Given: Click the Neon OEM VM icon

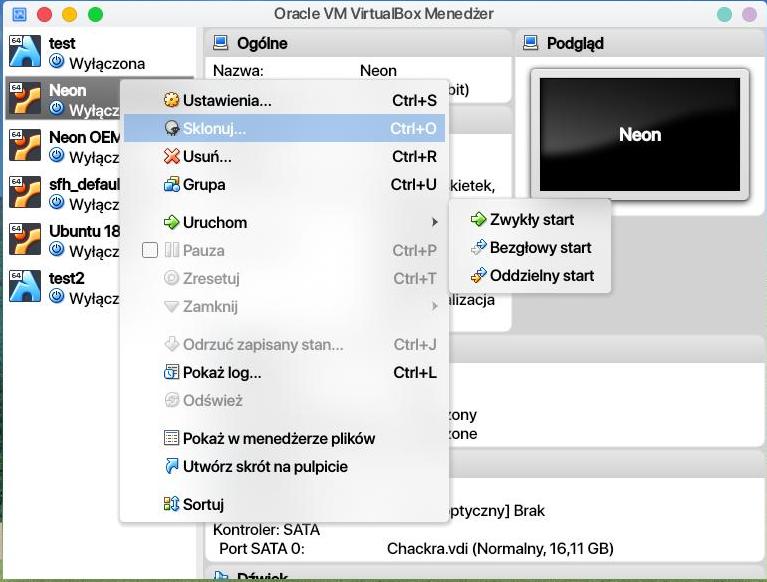Looking at the screenshot, I should pos(25,145).
